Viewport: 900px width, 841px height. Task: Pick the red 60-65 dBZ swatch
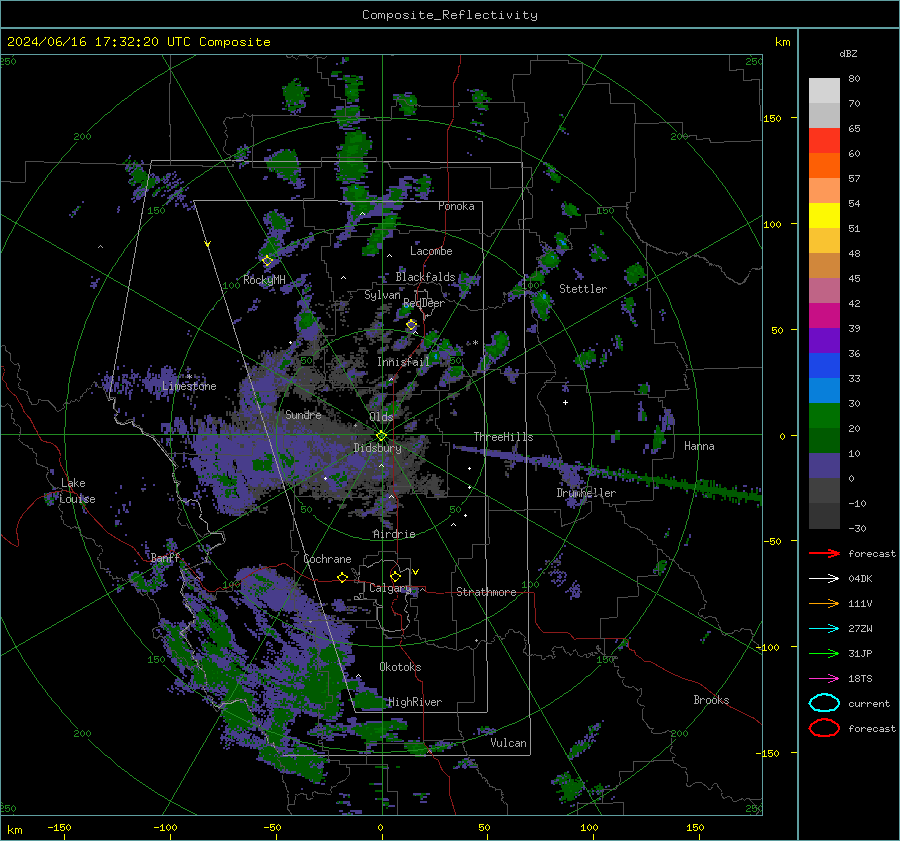tap(824, 141)
